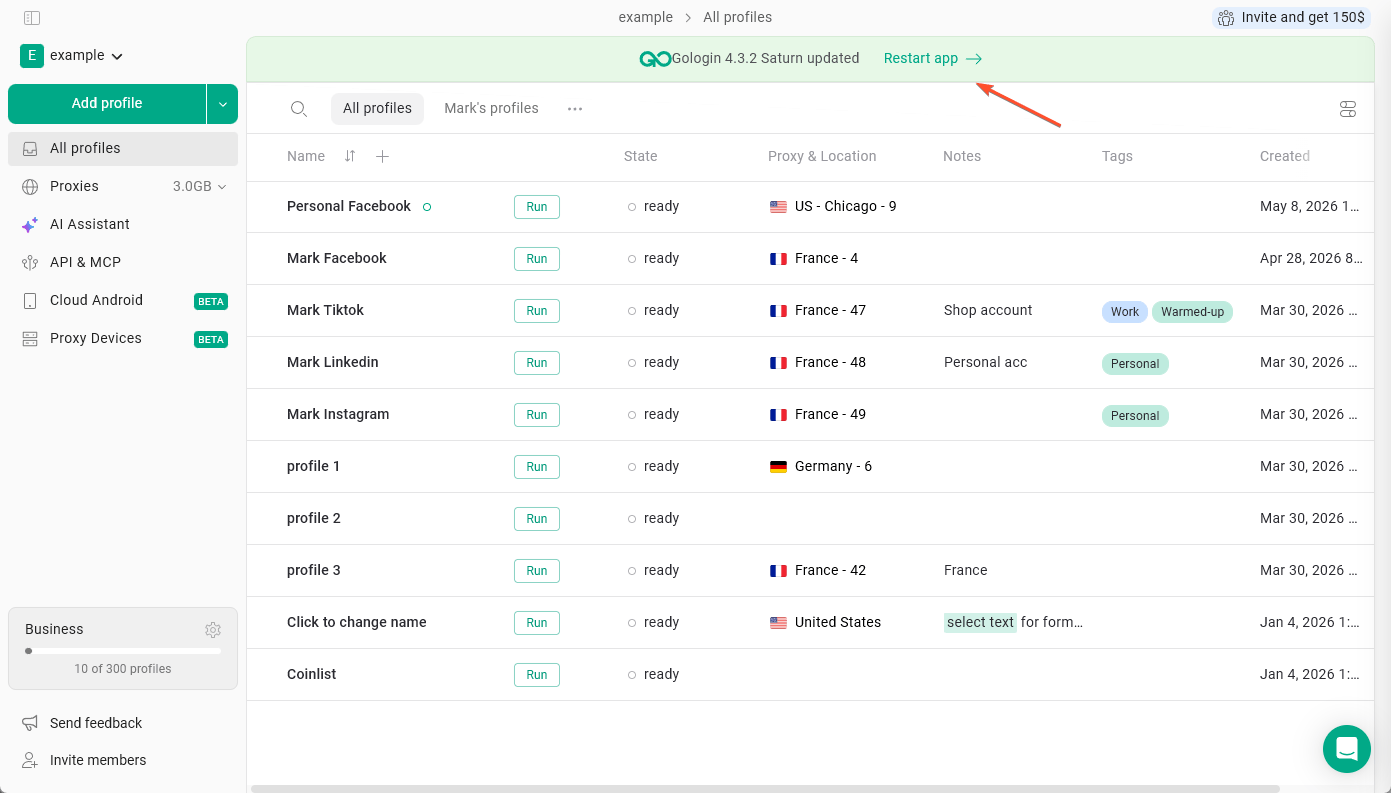Click the Mark Instagram profile name

[x=338, y=414]
